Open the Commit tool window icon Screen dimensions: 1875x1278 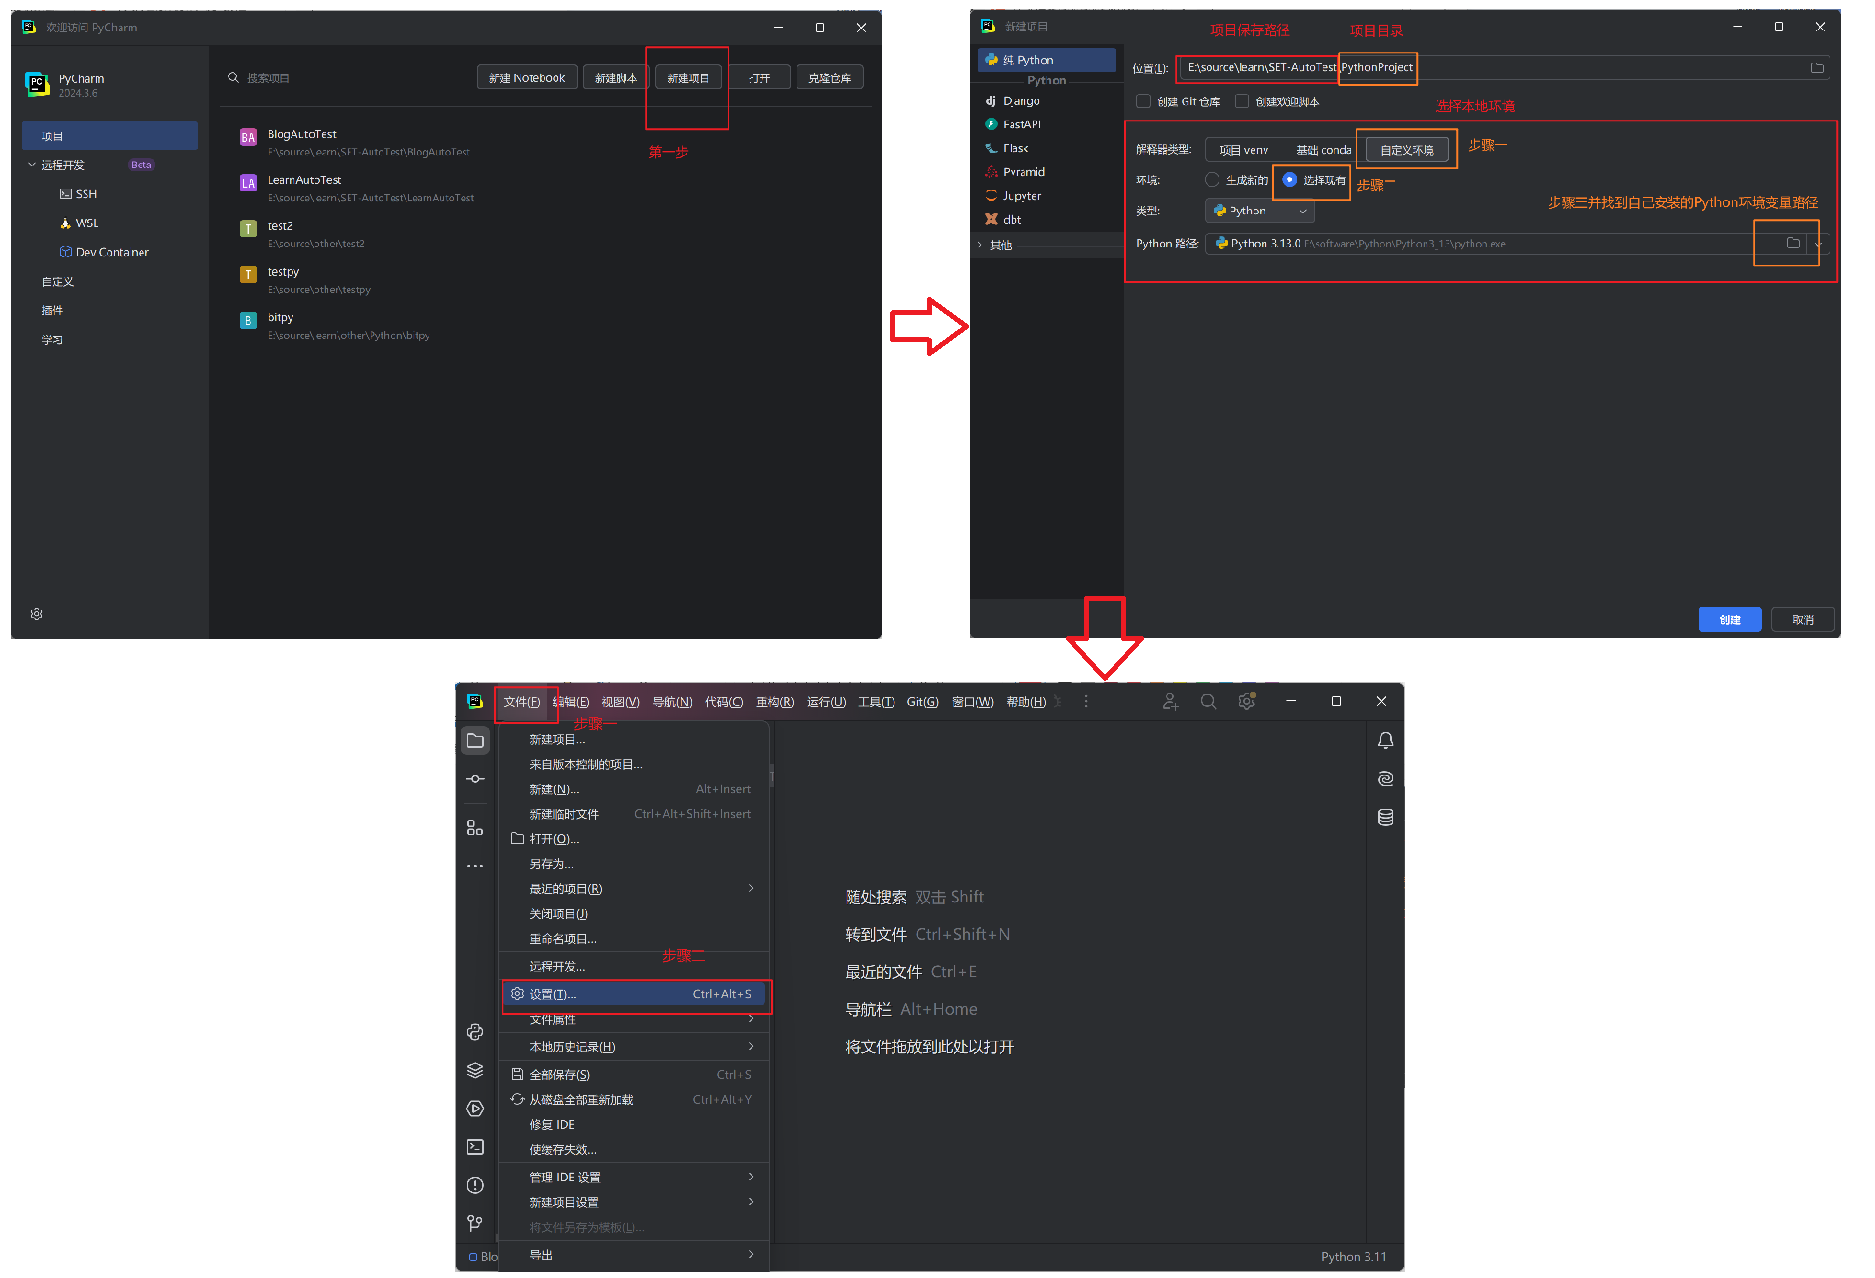coord(475,779)
